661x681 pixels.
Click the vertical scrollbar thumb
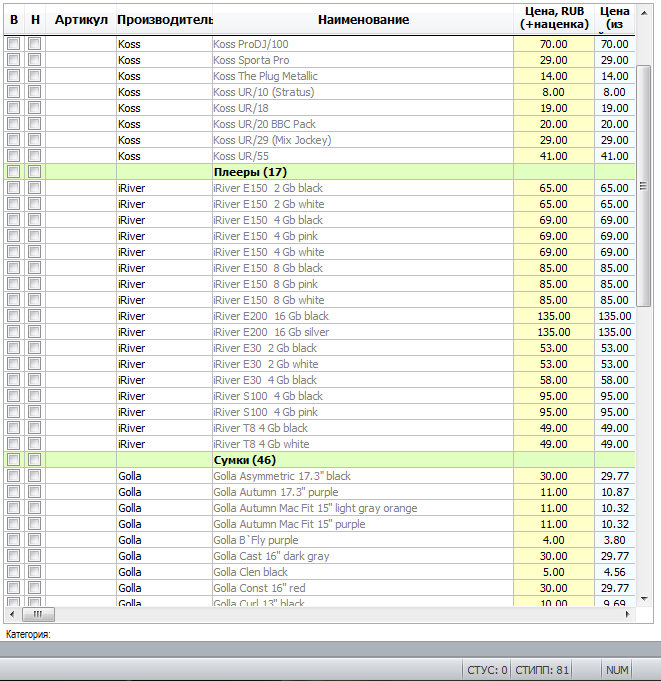click(x=644, y=186)
